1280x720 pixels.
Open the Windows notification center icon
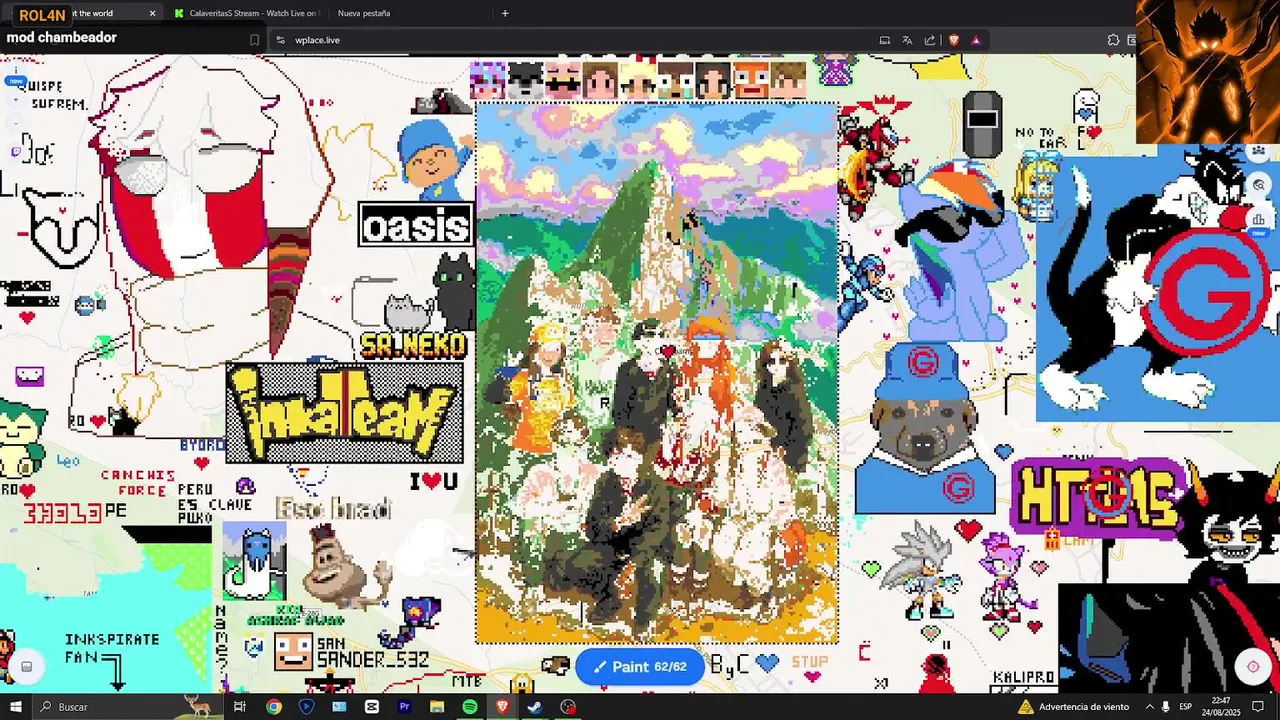coord(1258,707)
